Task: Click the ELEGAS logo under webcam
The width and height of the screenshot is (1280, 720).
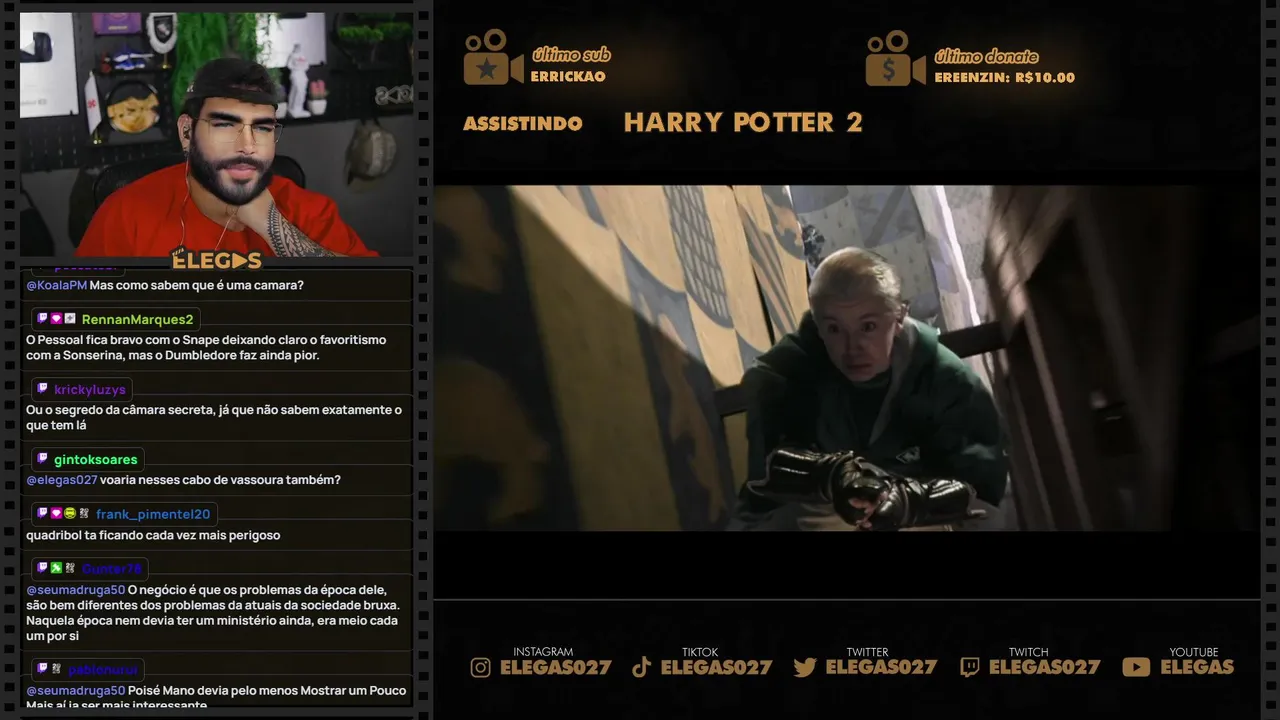Action: pos(217,261)
